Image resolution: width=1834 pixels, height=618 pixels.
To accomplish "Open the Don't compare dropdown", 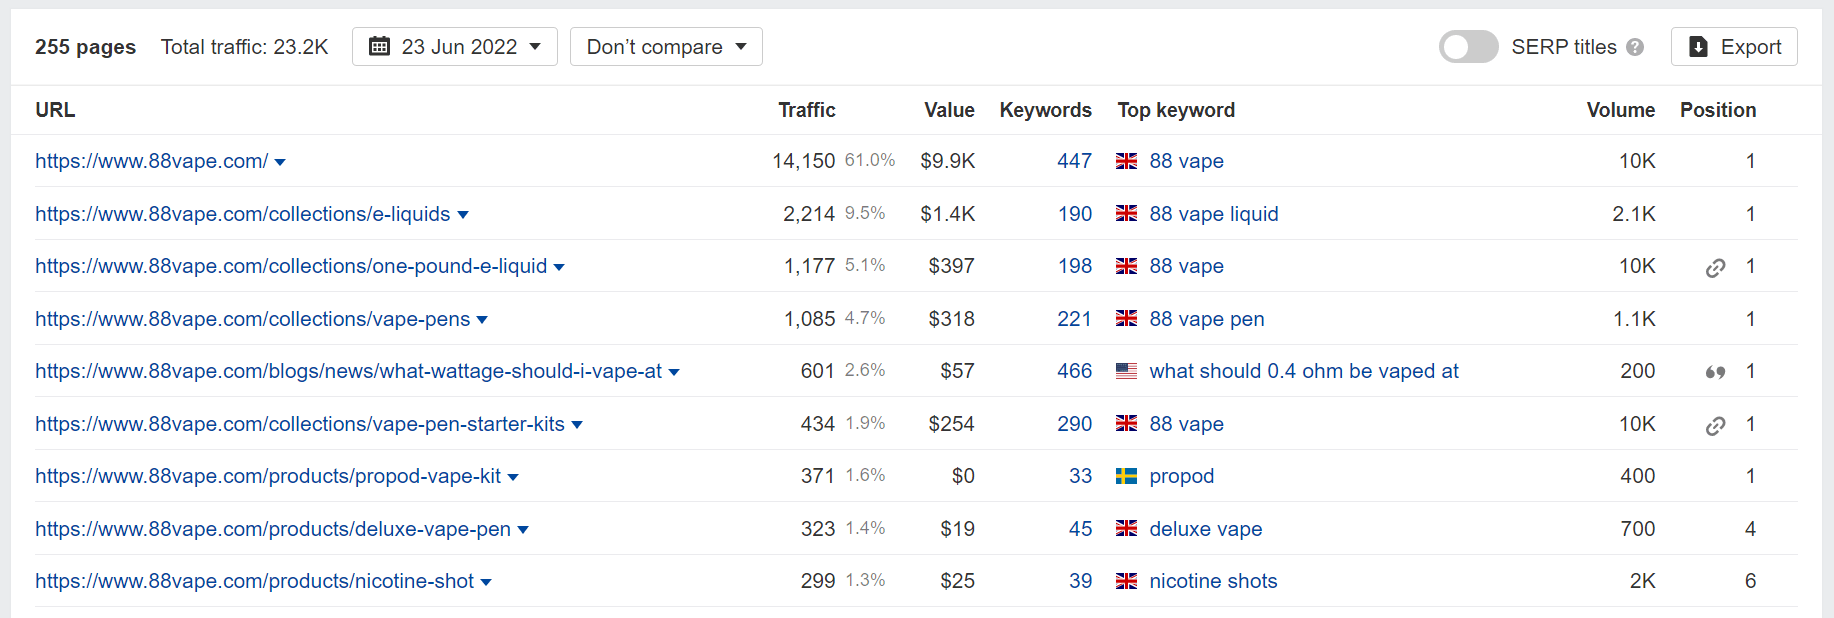I will 666,47.
